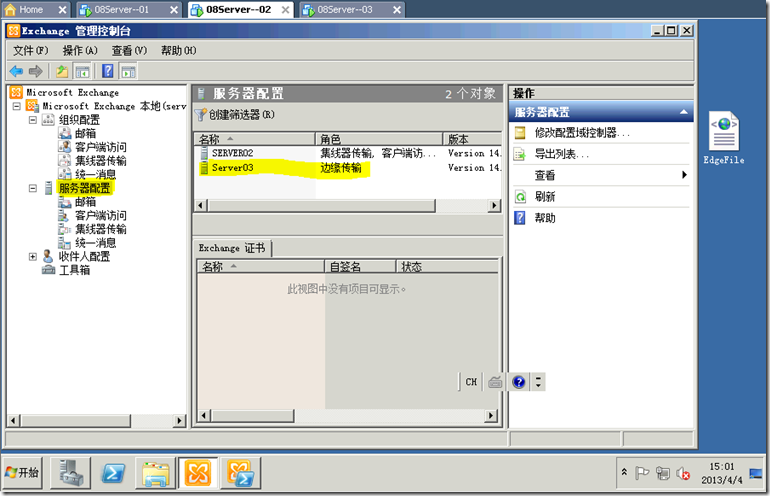Image resolution: width=770 pixels, height=496 pixels.
Task: Collapse the 组织配置 tree node
Action: (x=33, y=120)
